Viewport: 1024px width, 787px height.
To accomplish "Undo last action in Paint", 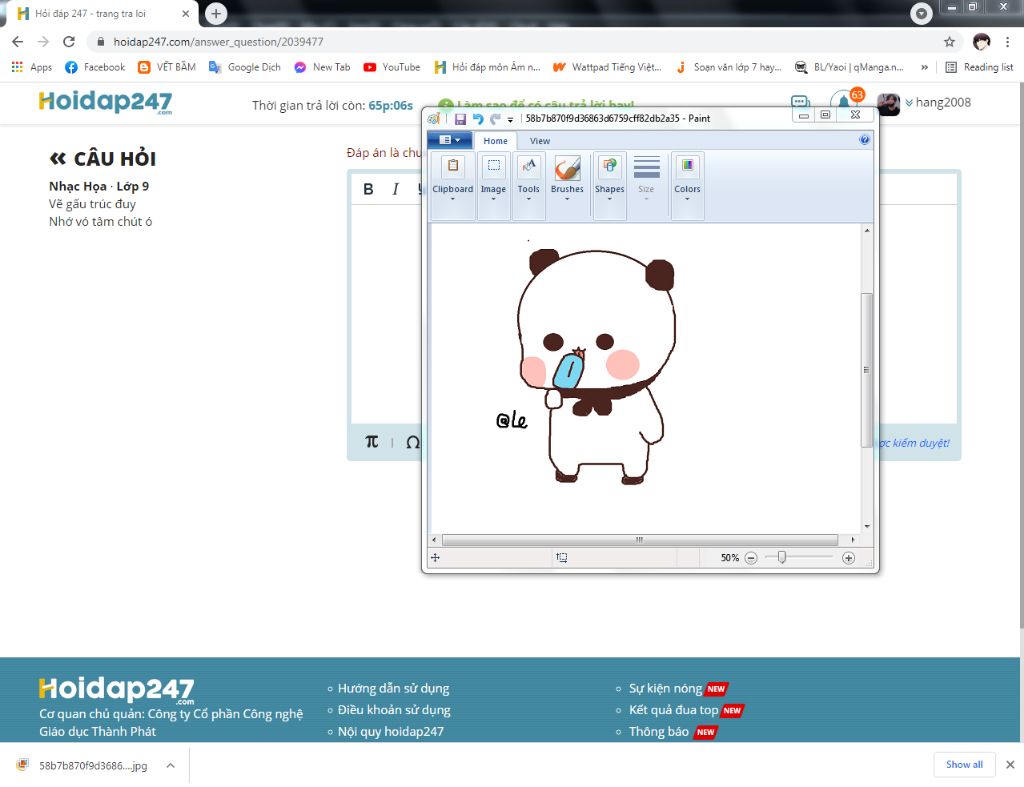I will 478,119.
